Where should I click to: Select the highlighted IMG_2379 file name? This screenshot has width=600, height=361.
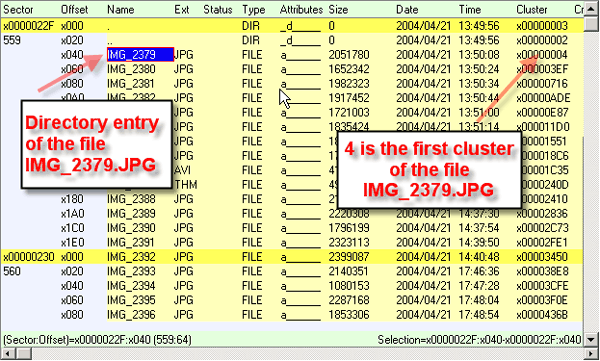140,55
